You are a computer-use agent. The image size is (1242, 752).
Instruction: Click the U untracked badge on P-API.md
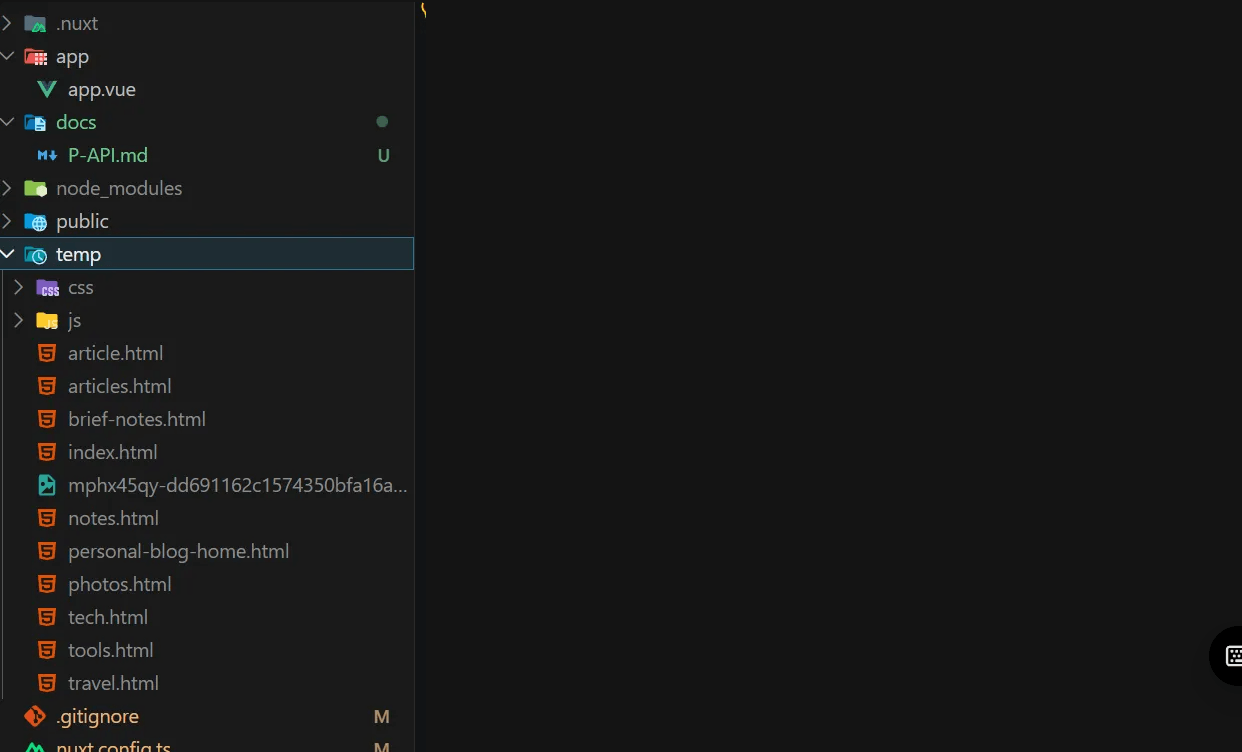[383, 155]
